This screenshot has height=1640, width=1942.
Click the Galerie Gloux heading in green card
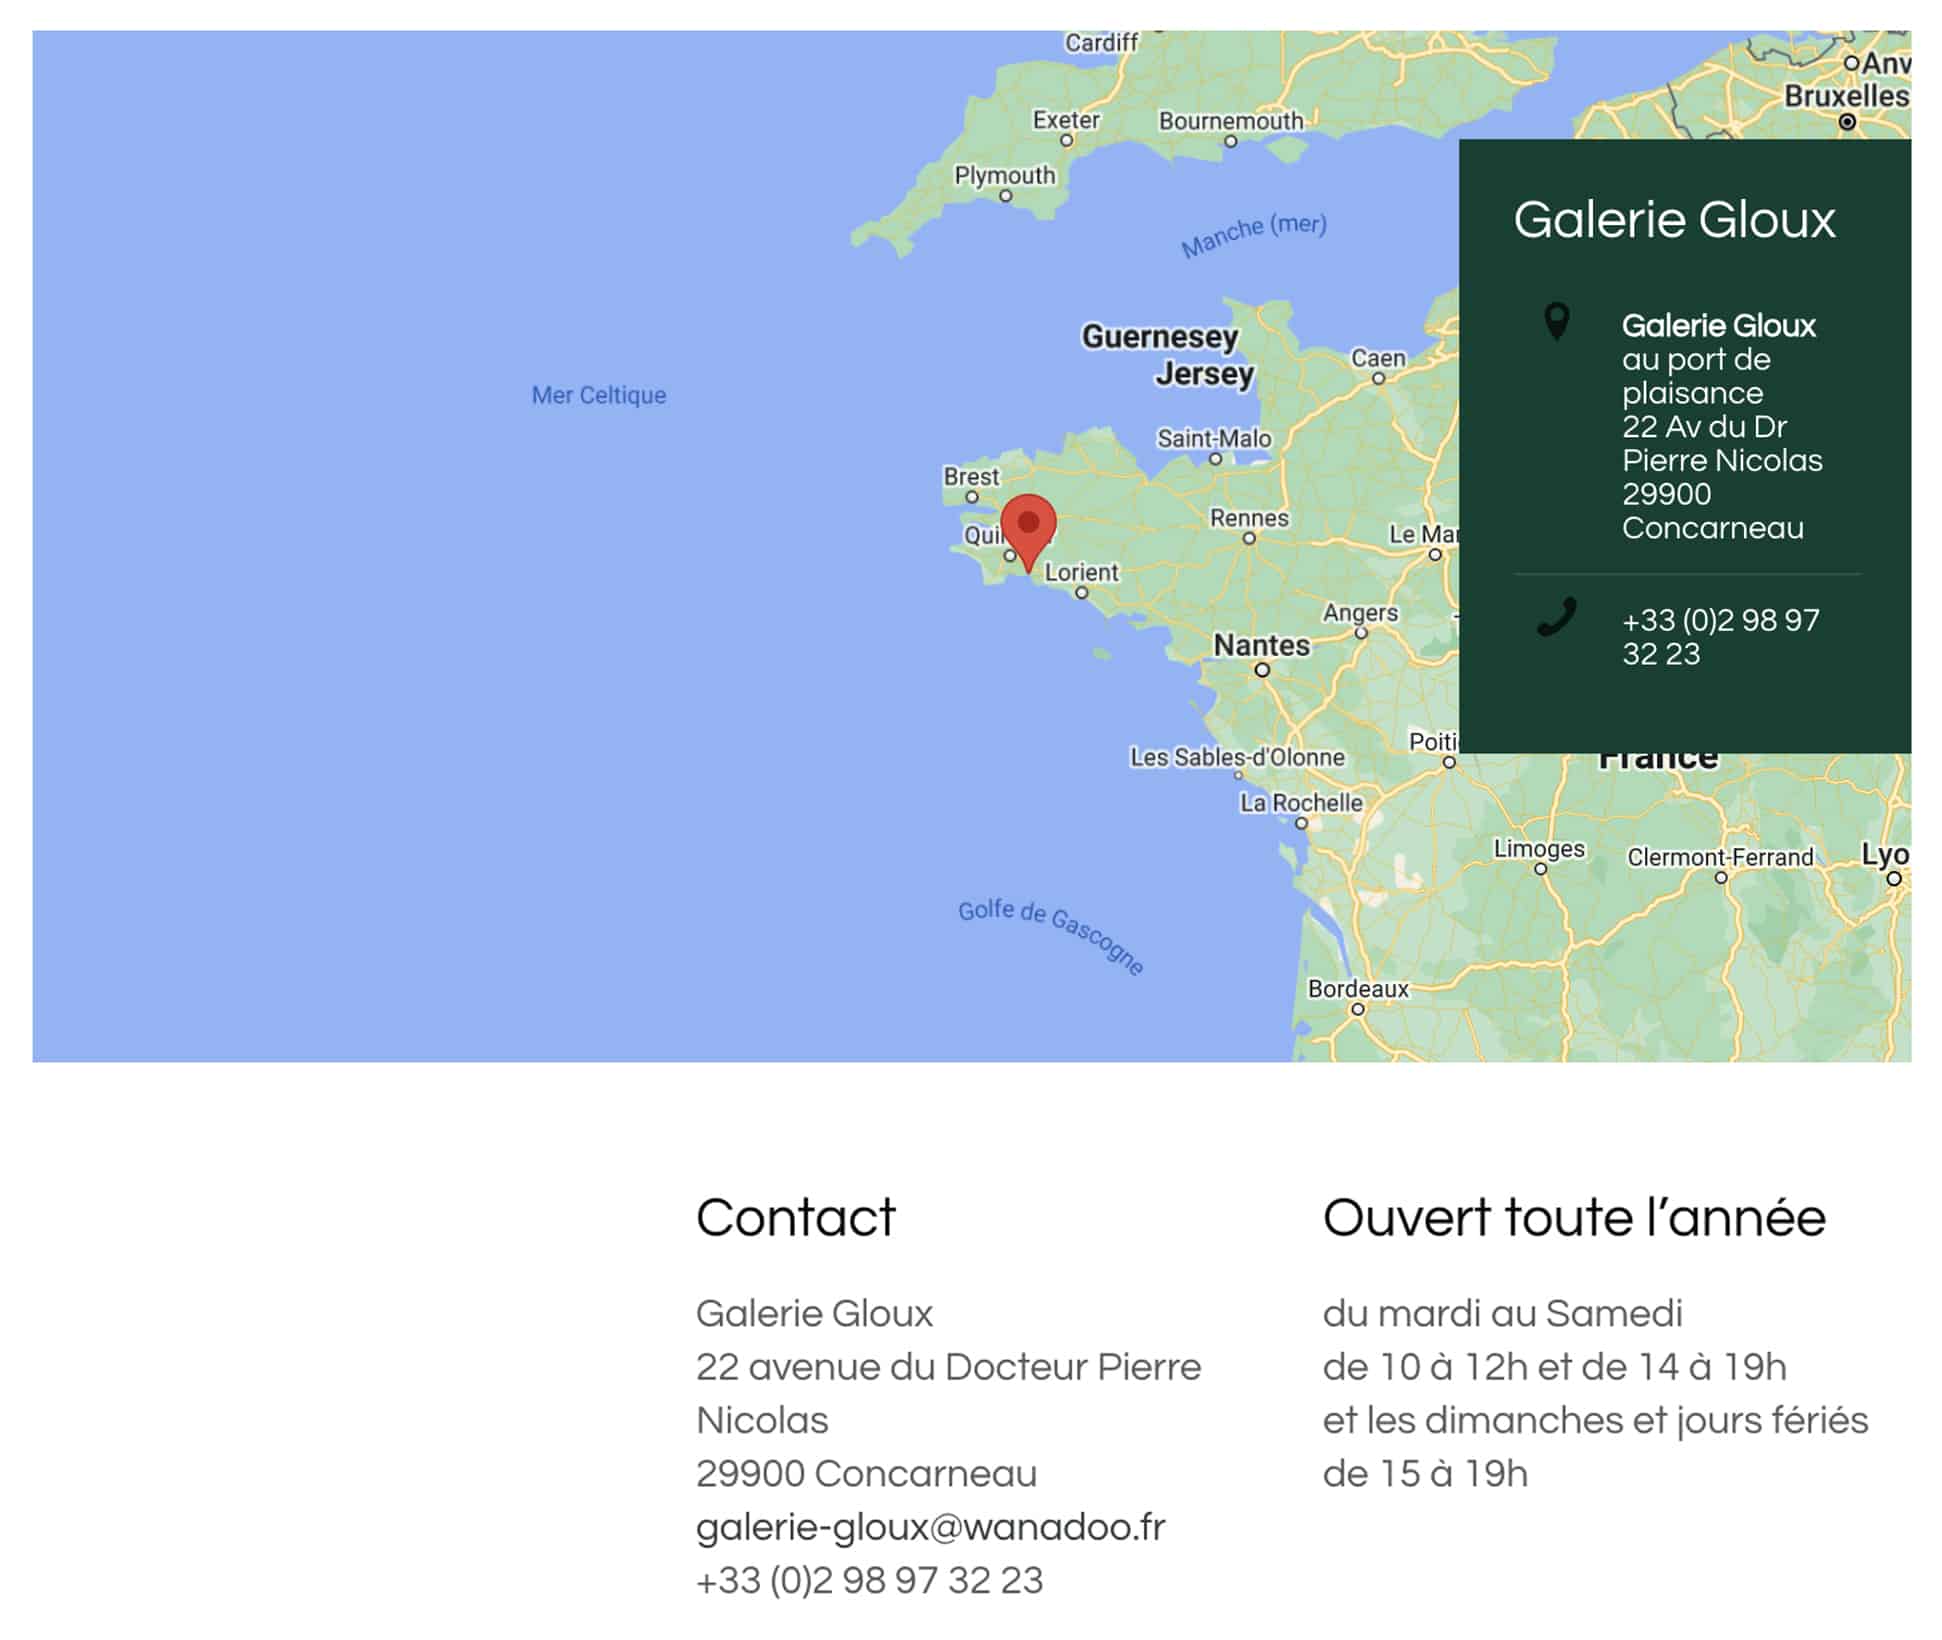1674,220
